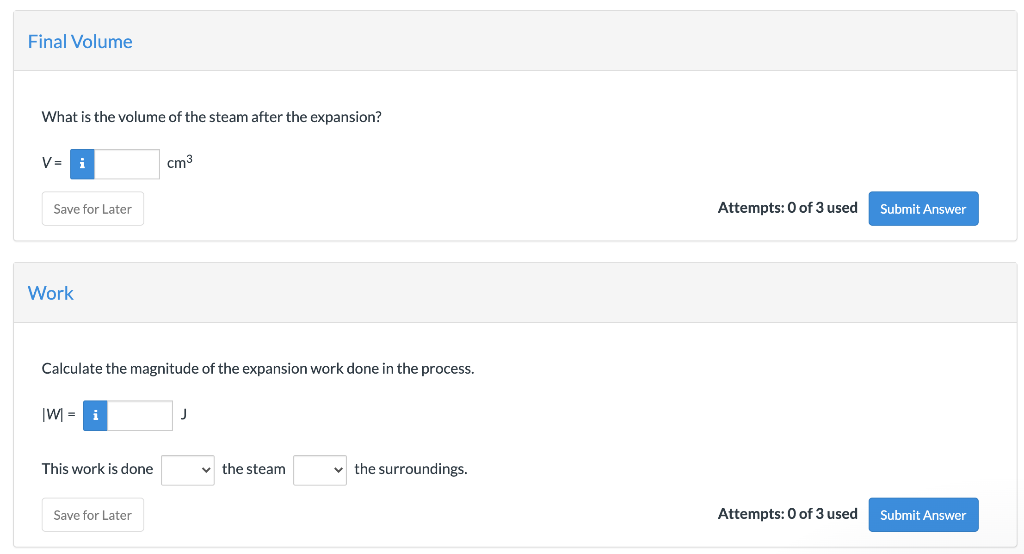Click the info icon beside V =

(x=82, y=164)
